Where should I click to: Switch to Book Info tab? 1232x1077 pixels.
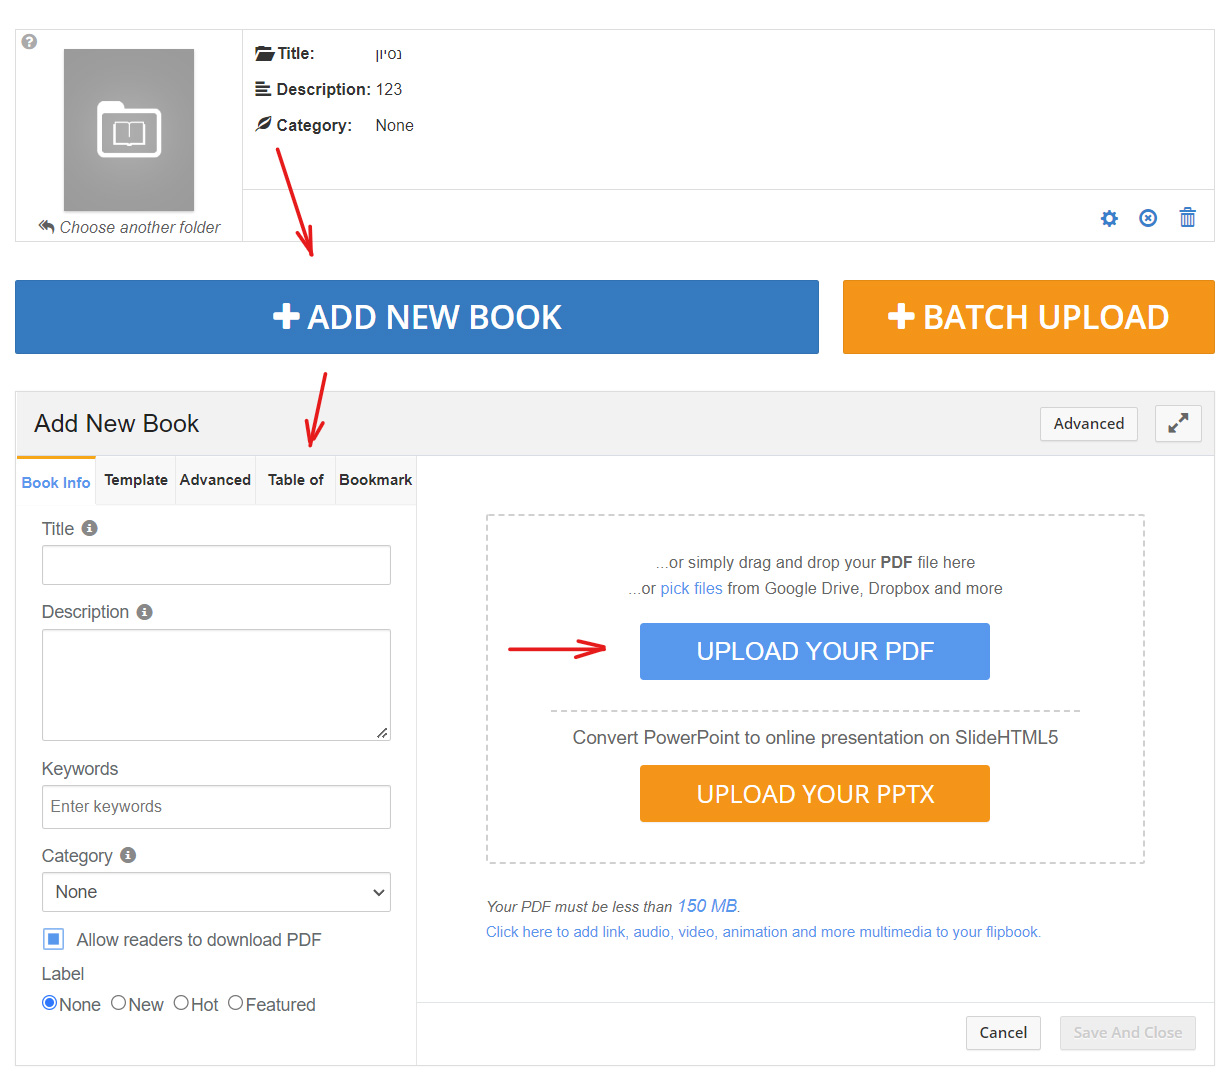[x=56, y=482]
